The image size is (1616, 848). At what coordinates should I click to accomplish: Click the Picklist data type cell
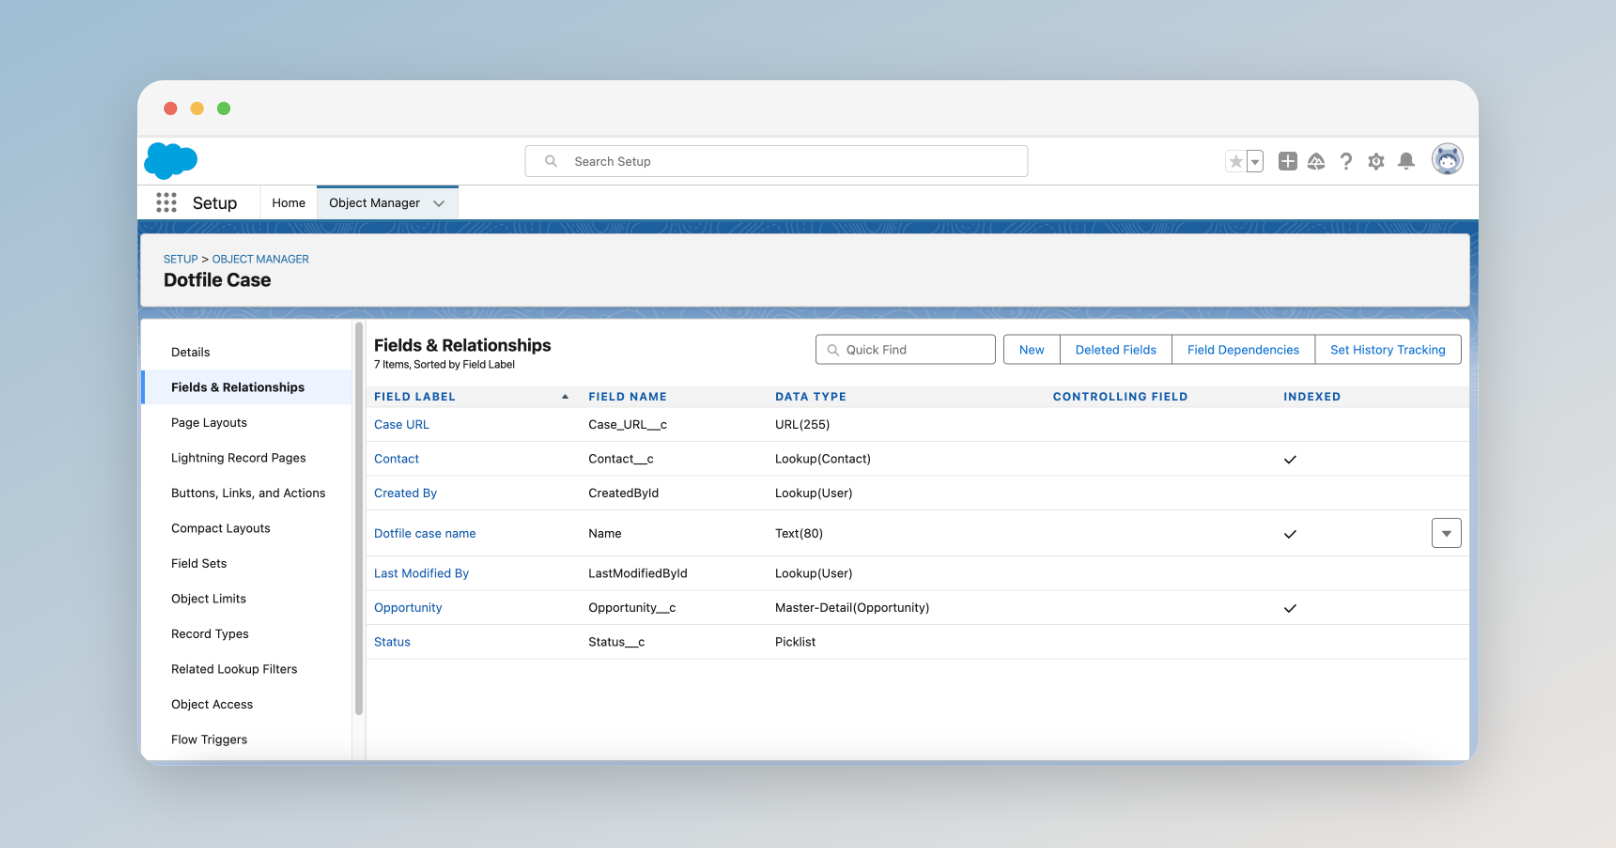[795, 642]
